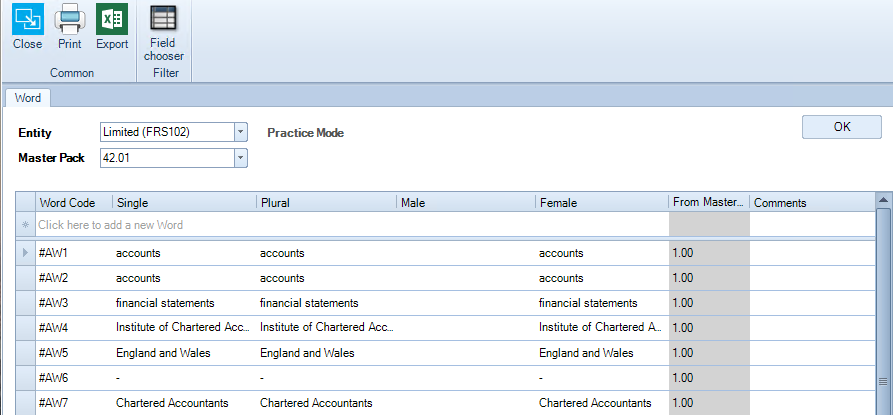Click Plural cell 'financial statements' in #AW3
Screen dimensions: 893x415
[326, 303]
